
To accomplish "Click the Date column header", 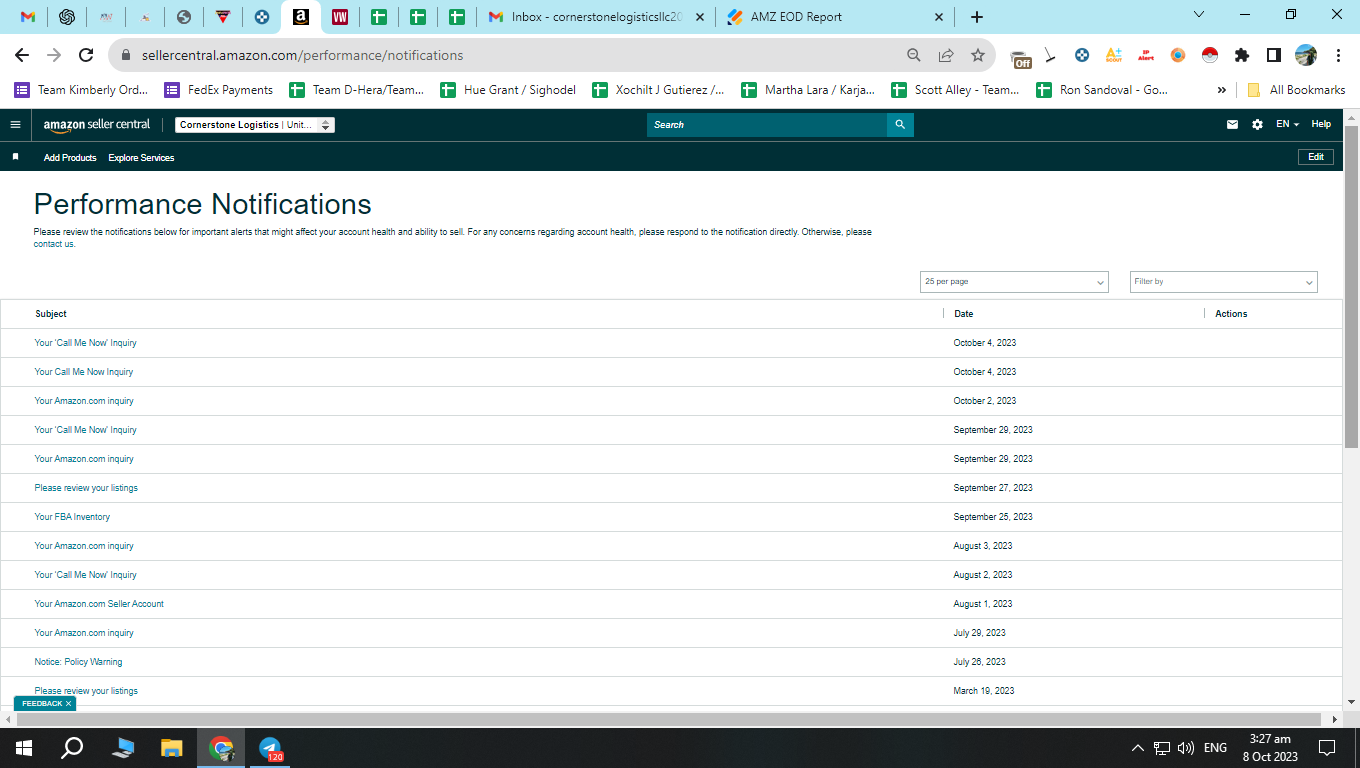I will [964, 314].
